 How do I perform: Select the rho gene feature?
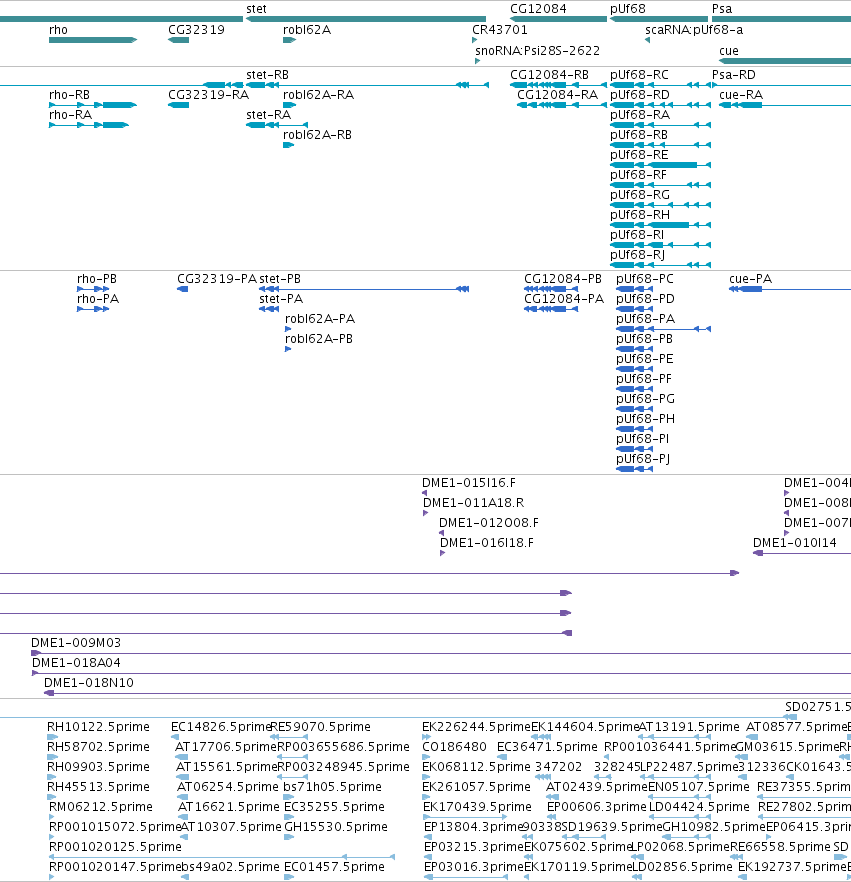coord(93,40)
